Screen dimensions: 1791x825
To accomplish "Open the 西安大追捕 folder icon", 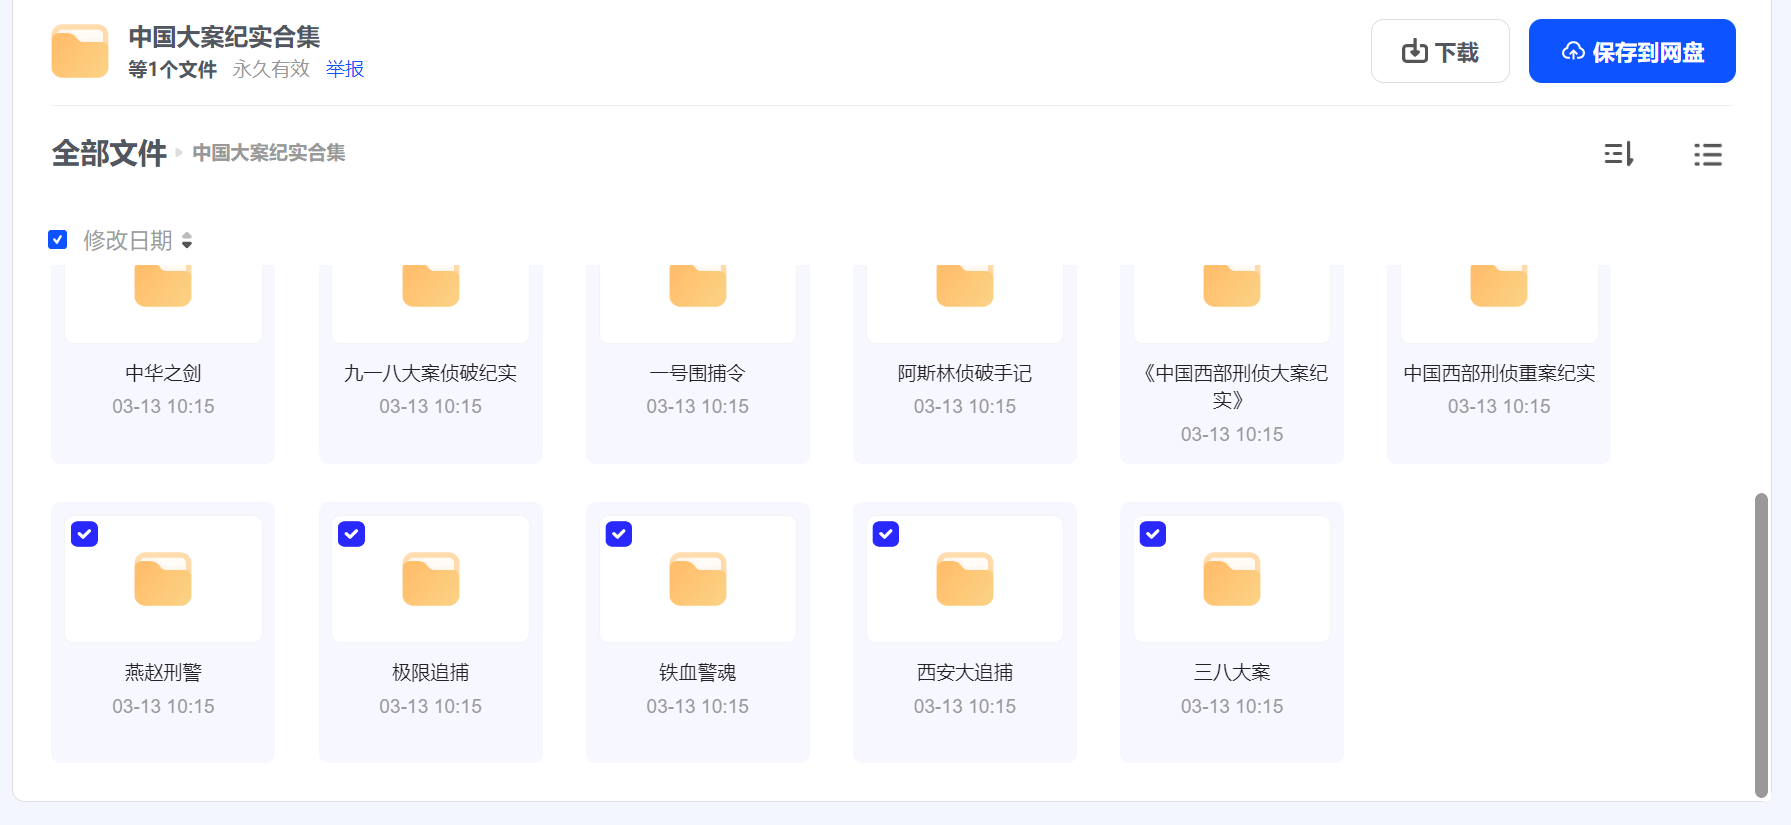I will [964, 579].
